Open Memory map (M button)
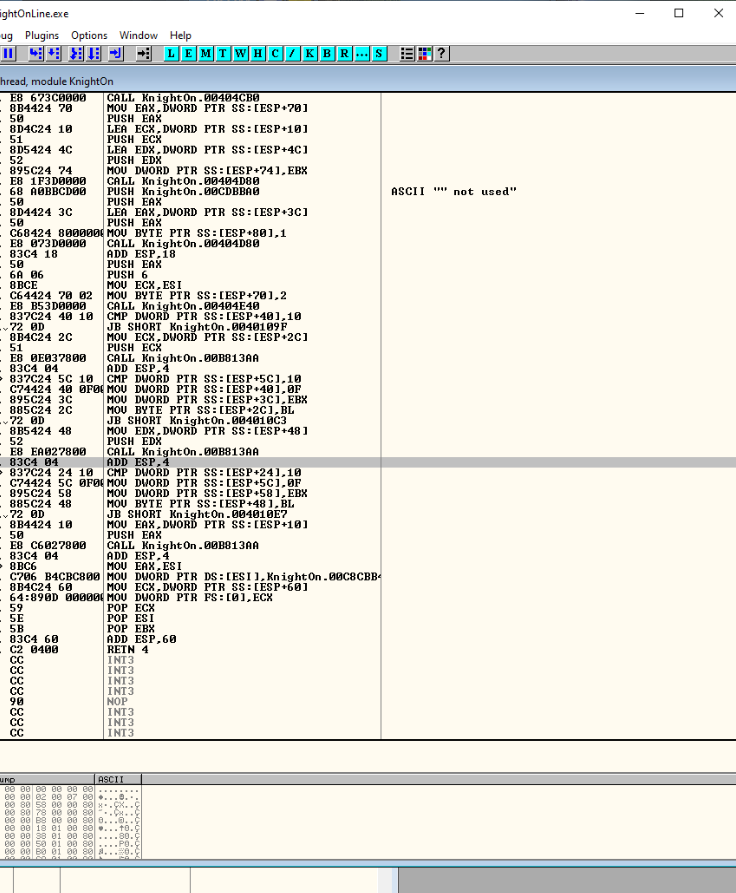Viewport: 736px width, 893px height. tap(206, 53)
